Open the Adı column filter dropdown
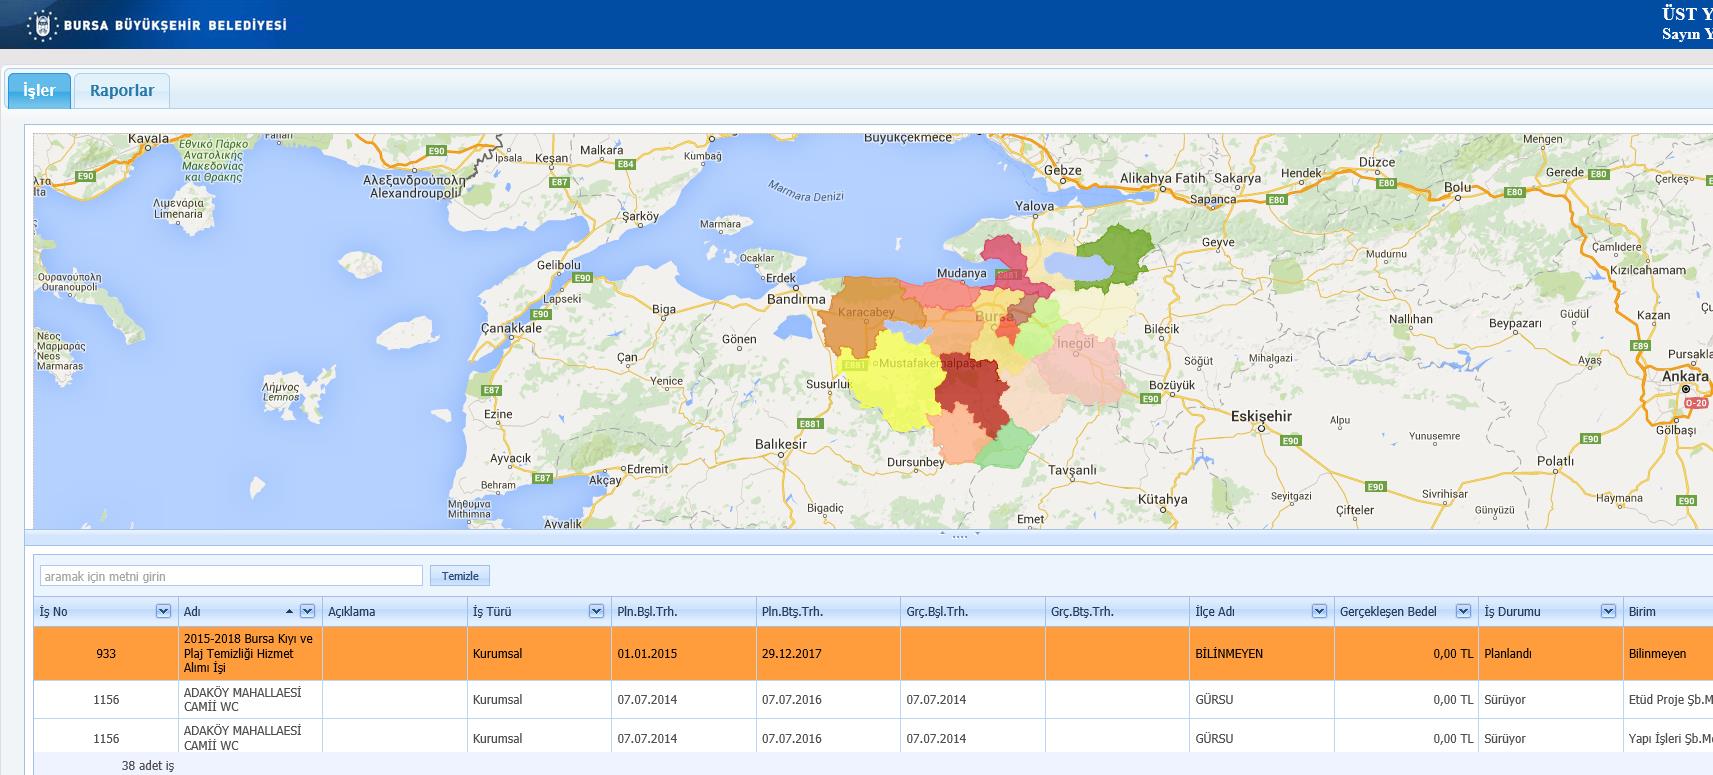 point(307,611)
